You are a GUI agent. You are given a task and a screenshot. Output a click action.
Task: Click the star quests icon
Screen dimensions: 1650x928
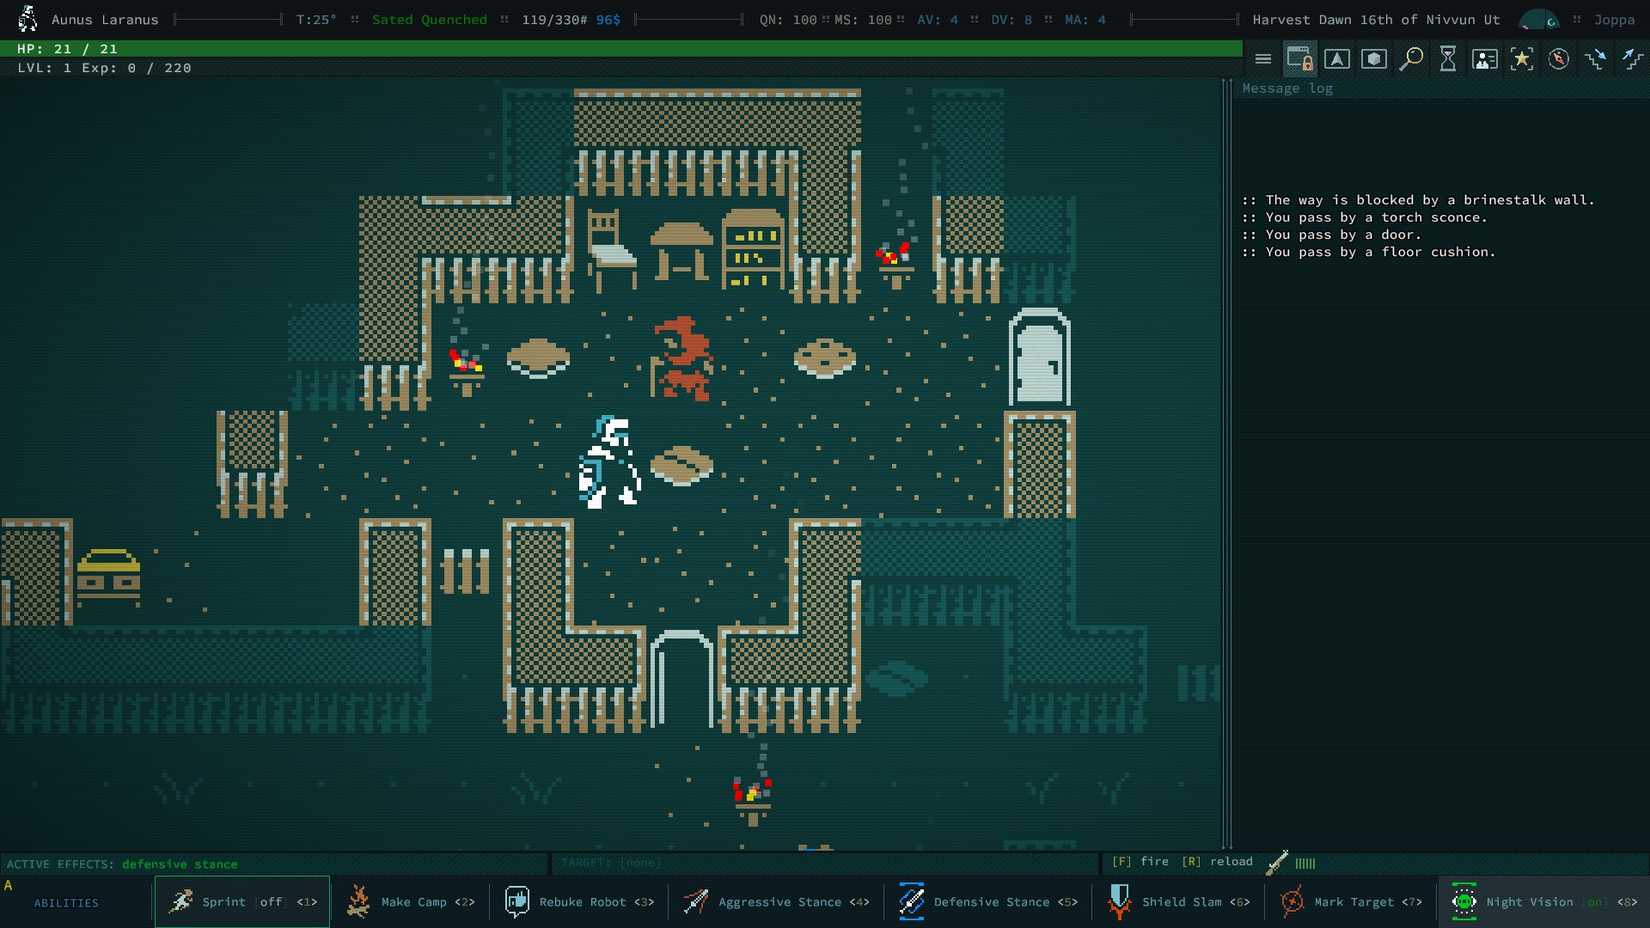1522,58
